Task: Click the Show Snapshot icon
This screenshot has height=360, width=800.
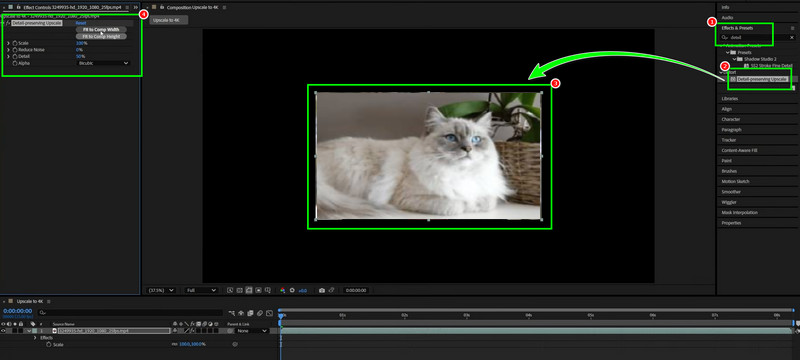Action: [331, 290]
